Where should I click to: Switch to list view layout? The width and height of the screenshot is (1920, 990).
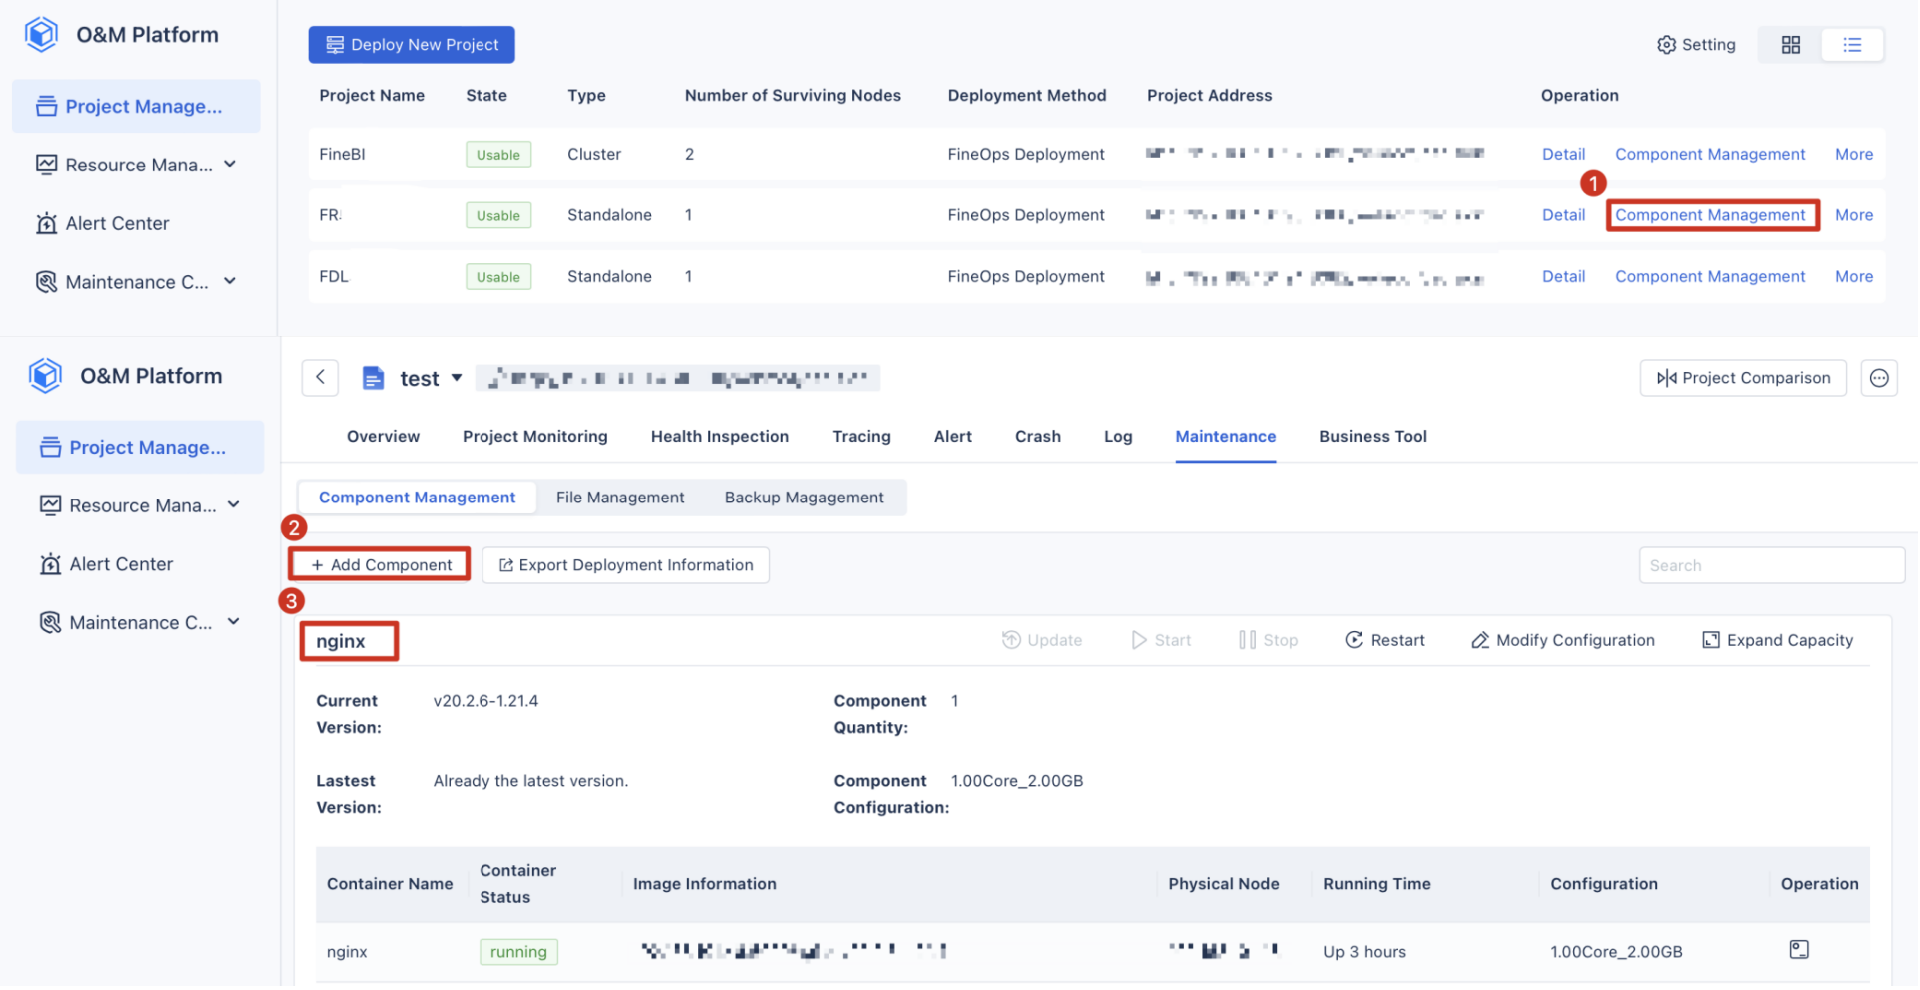(1852, 44)
